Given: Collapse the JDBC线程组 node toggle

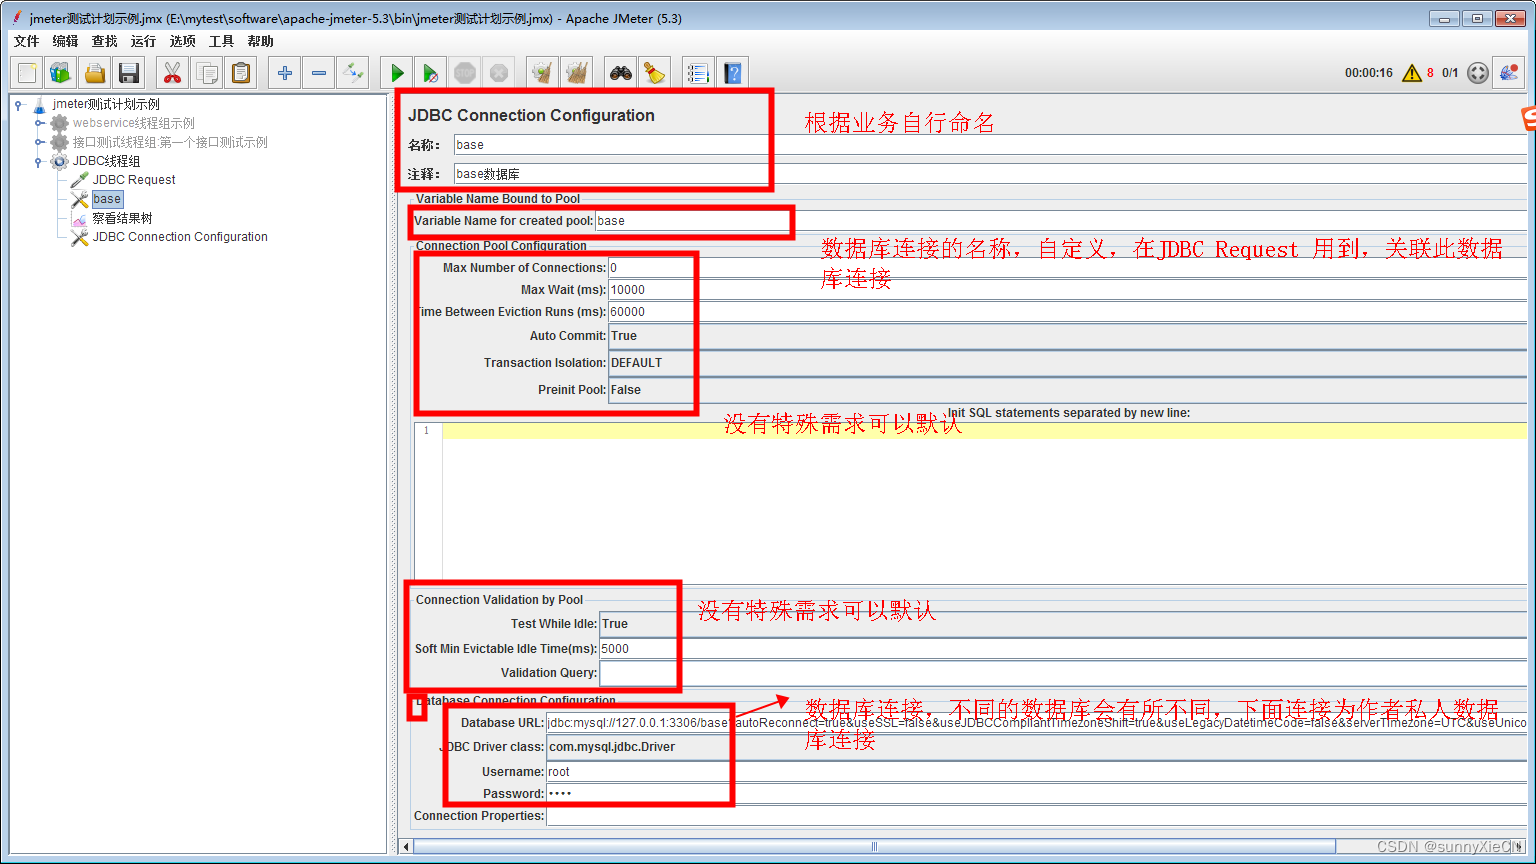Looking at the screenshot, I should 39,161.
